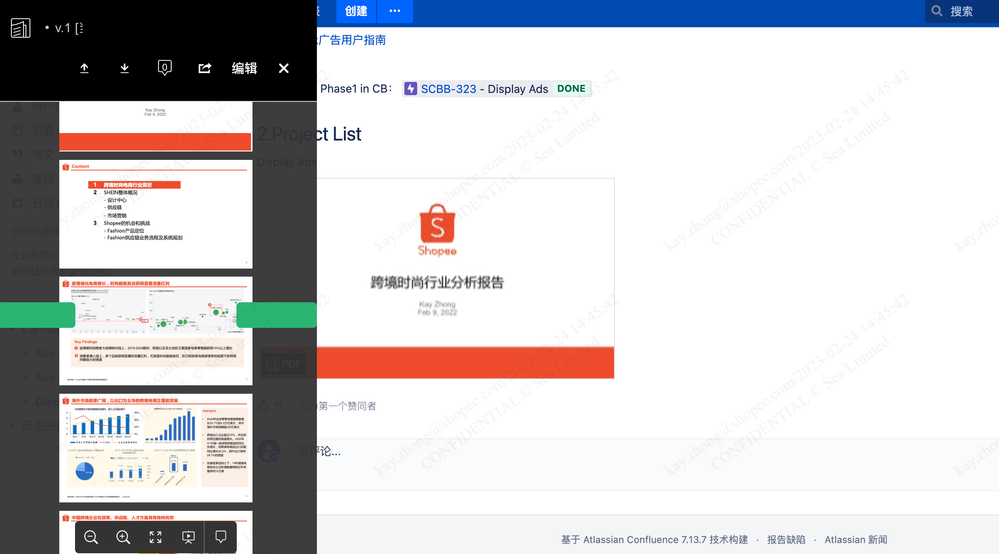Download the previewed file
The width and height of the screenshot is (999, 554).
tap(124, 68)
